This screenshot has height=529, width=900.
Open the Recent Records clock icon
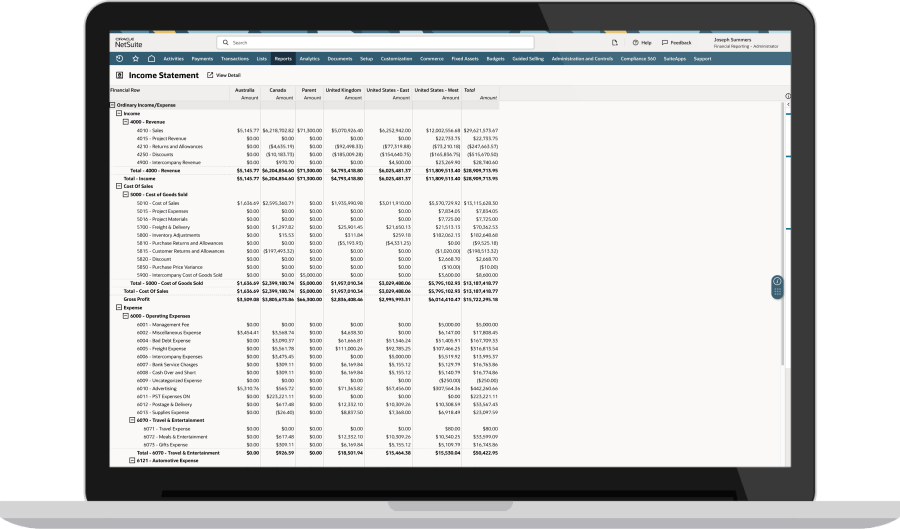click(121, 59)
